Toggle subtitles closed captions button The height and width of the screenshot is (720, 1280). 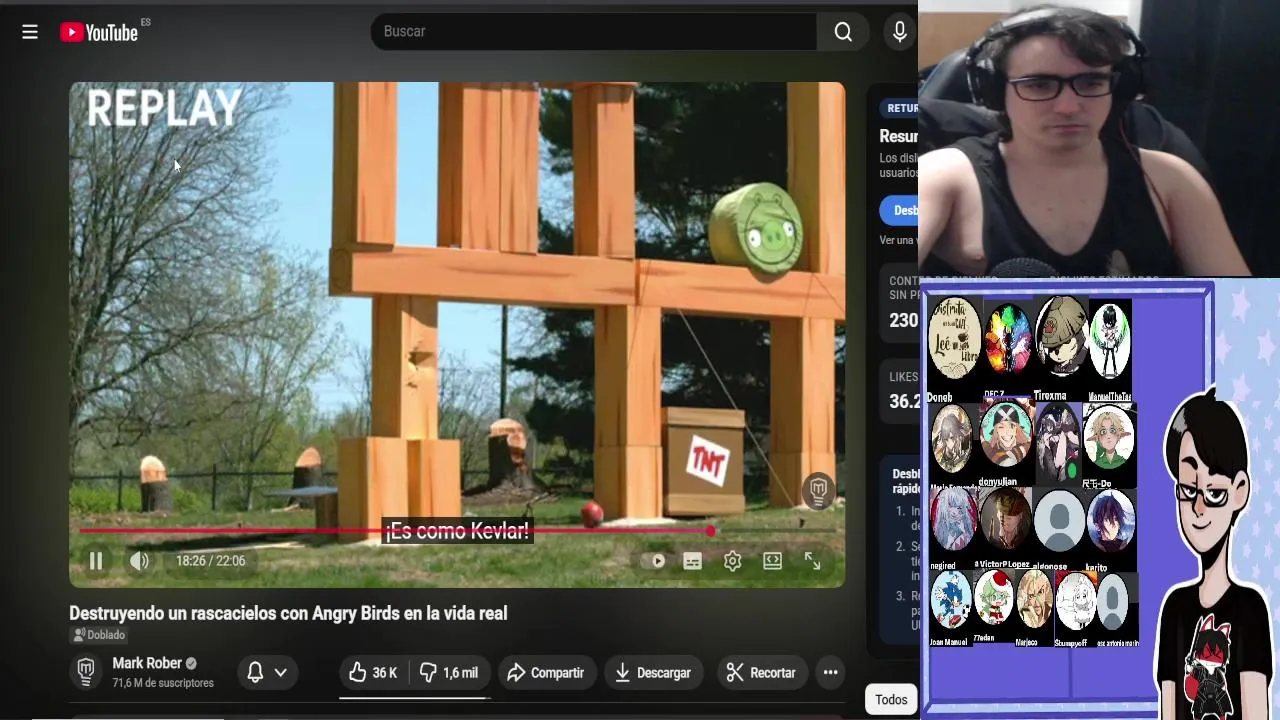692,561
